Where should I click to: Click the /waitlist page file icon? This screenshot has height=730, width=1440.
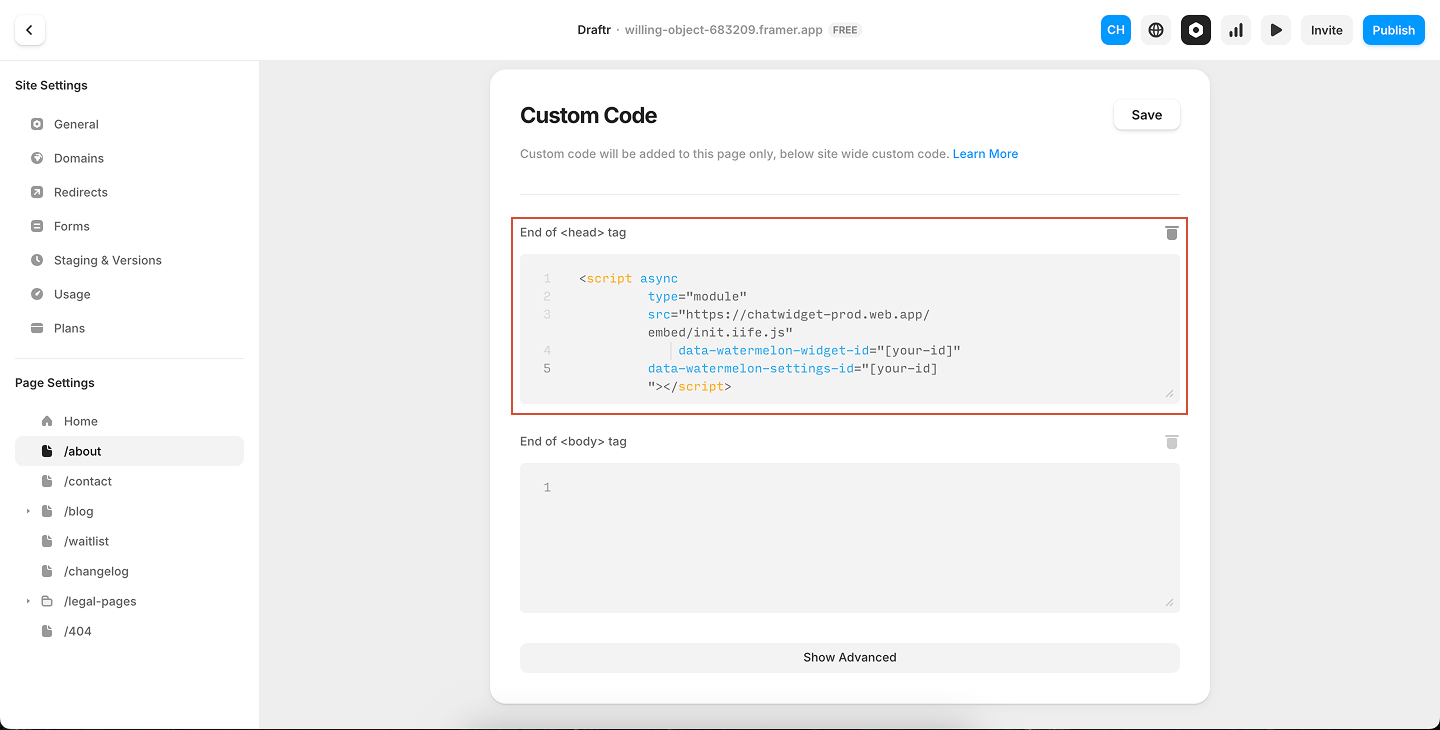(47, 541)
